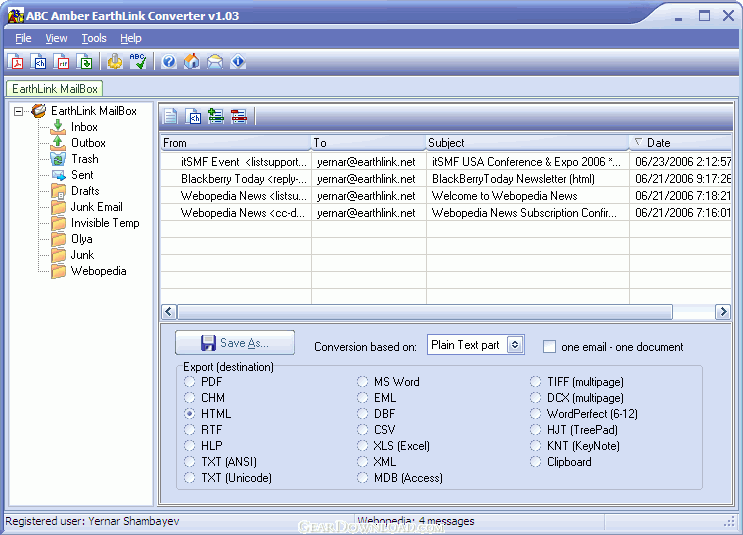Select the Invisible Temp folder
This screenshot has height=535, width=743.
point(105,223)
